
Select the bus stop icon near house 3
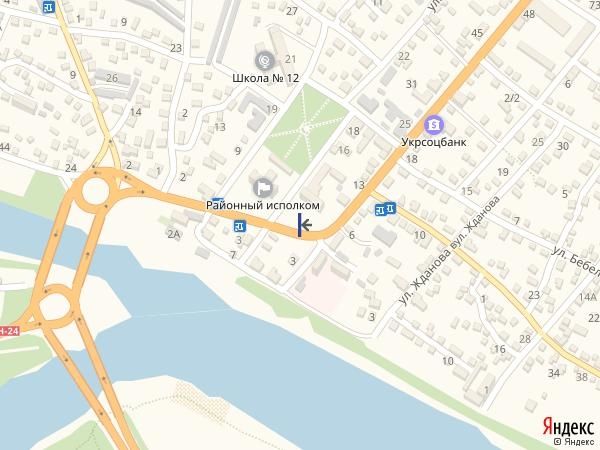pyautogui.click(x=240, y=226)
